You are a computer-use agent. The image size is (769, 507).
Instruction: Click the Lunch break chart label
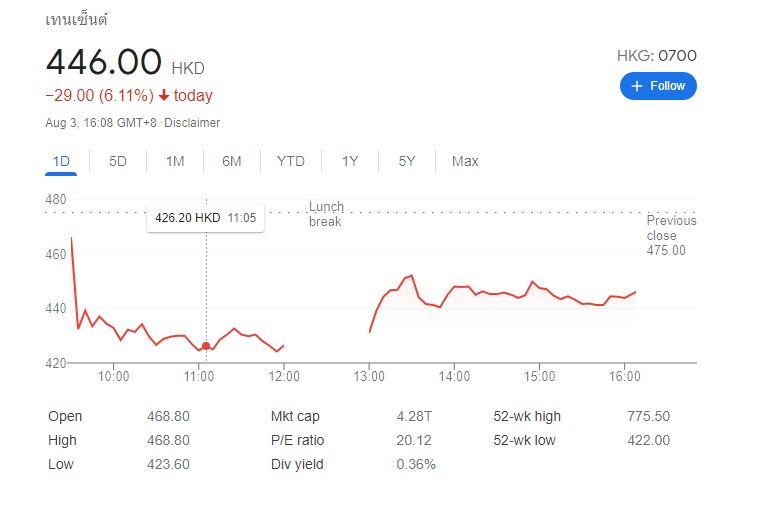pos(326,214)
